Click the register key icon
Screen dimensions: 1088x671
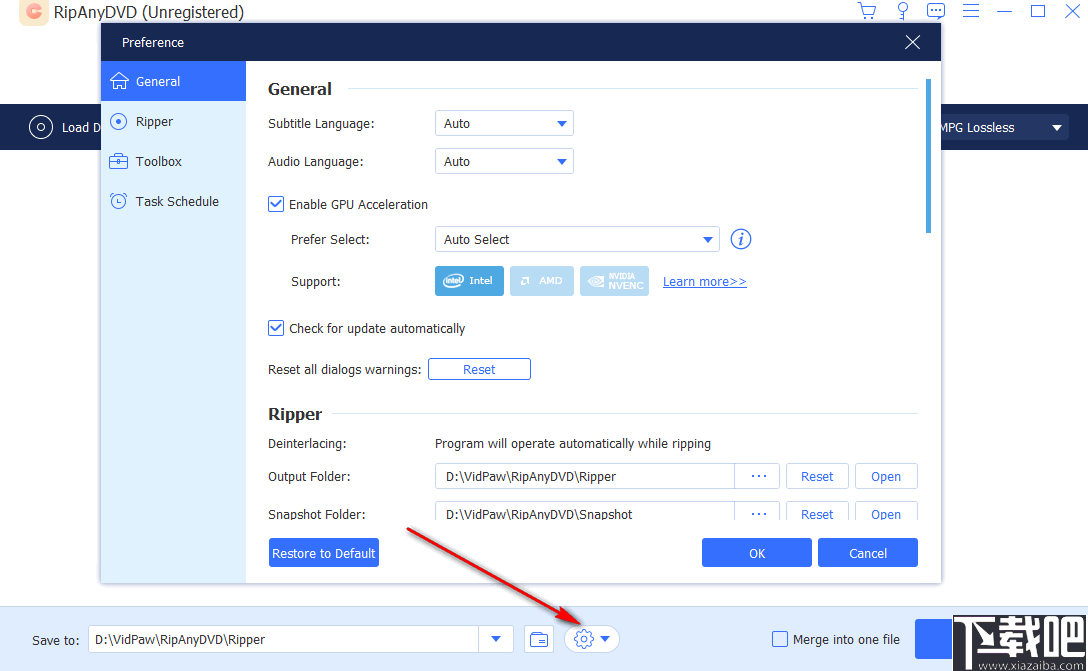(903, 10)
